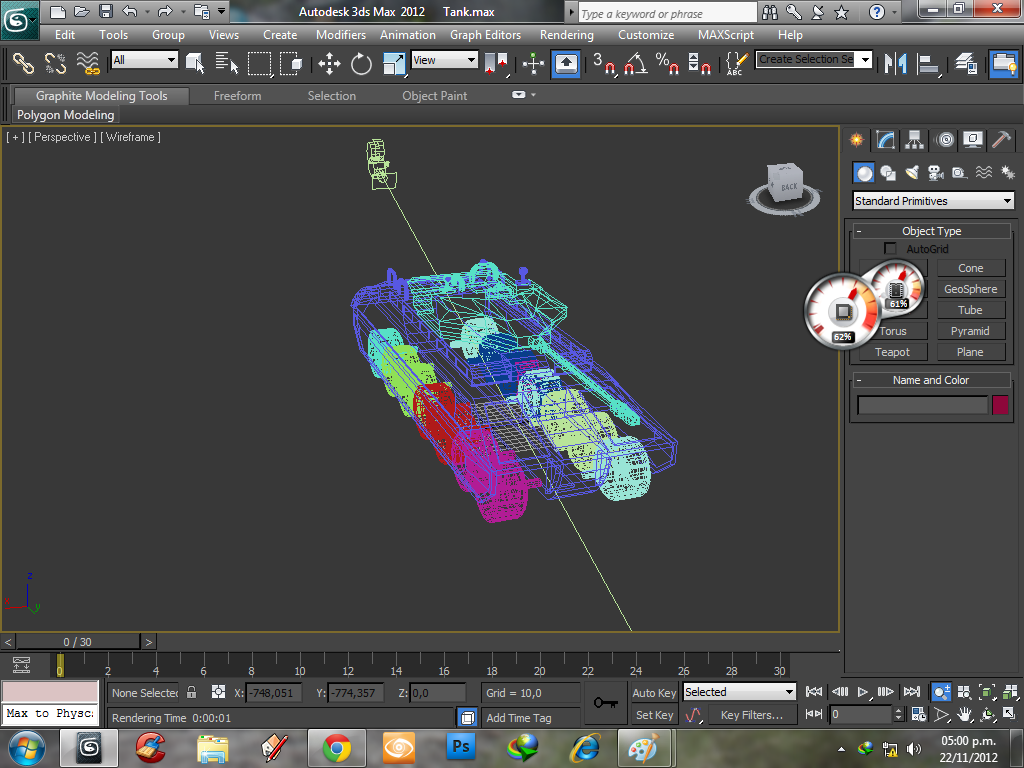Select the Cameras creation category

[x=936, y=173]
